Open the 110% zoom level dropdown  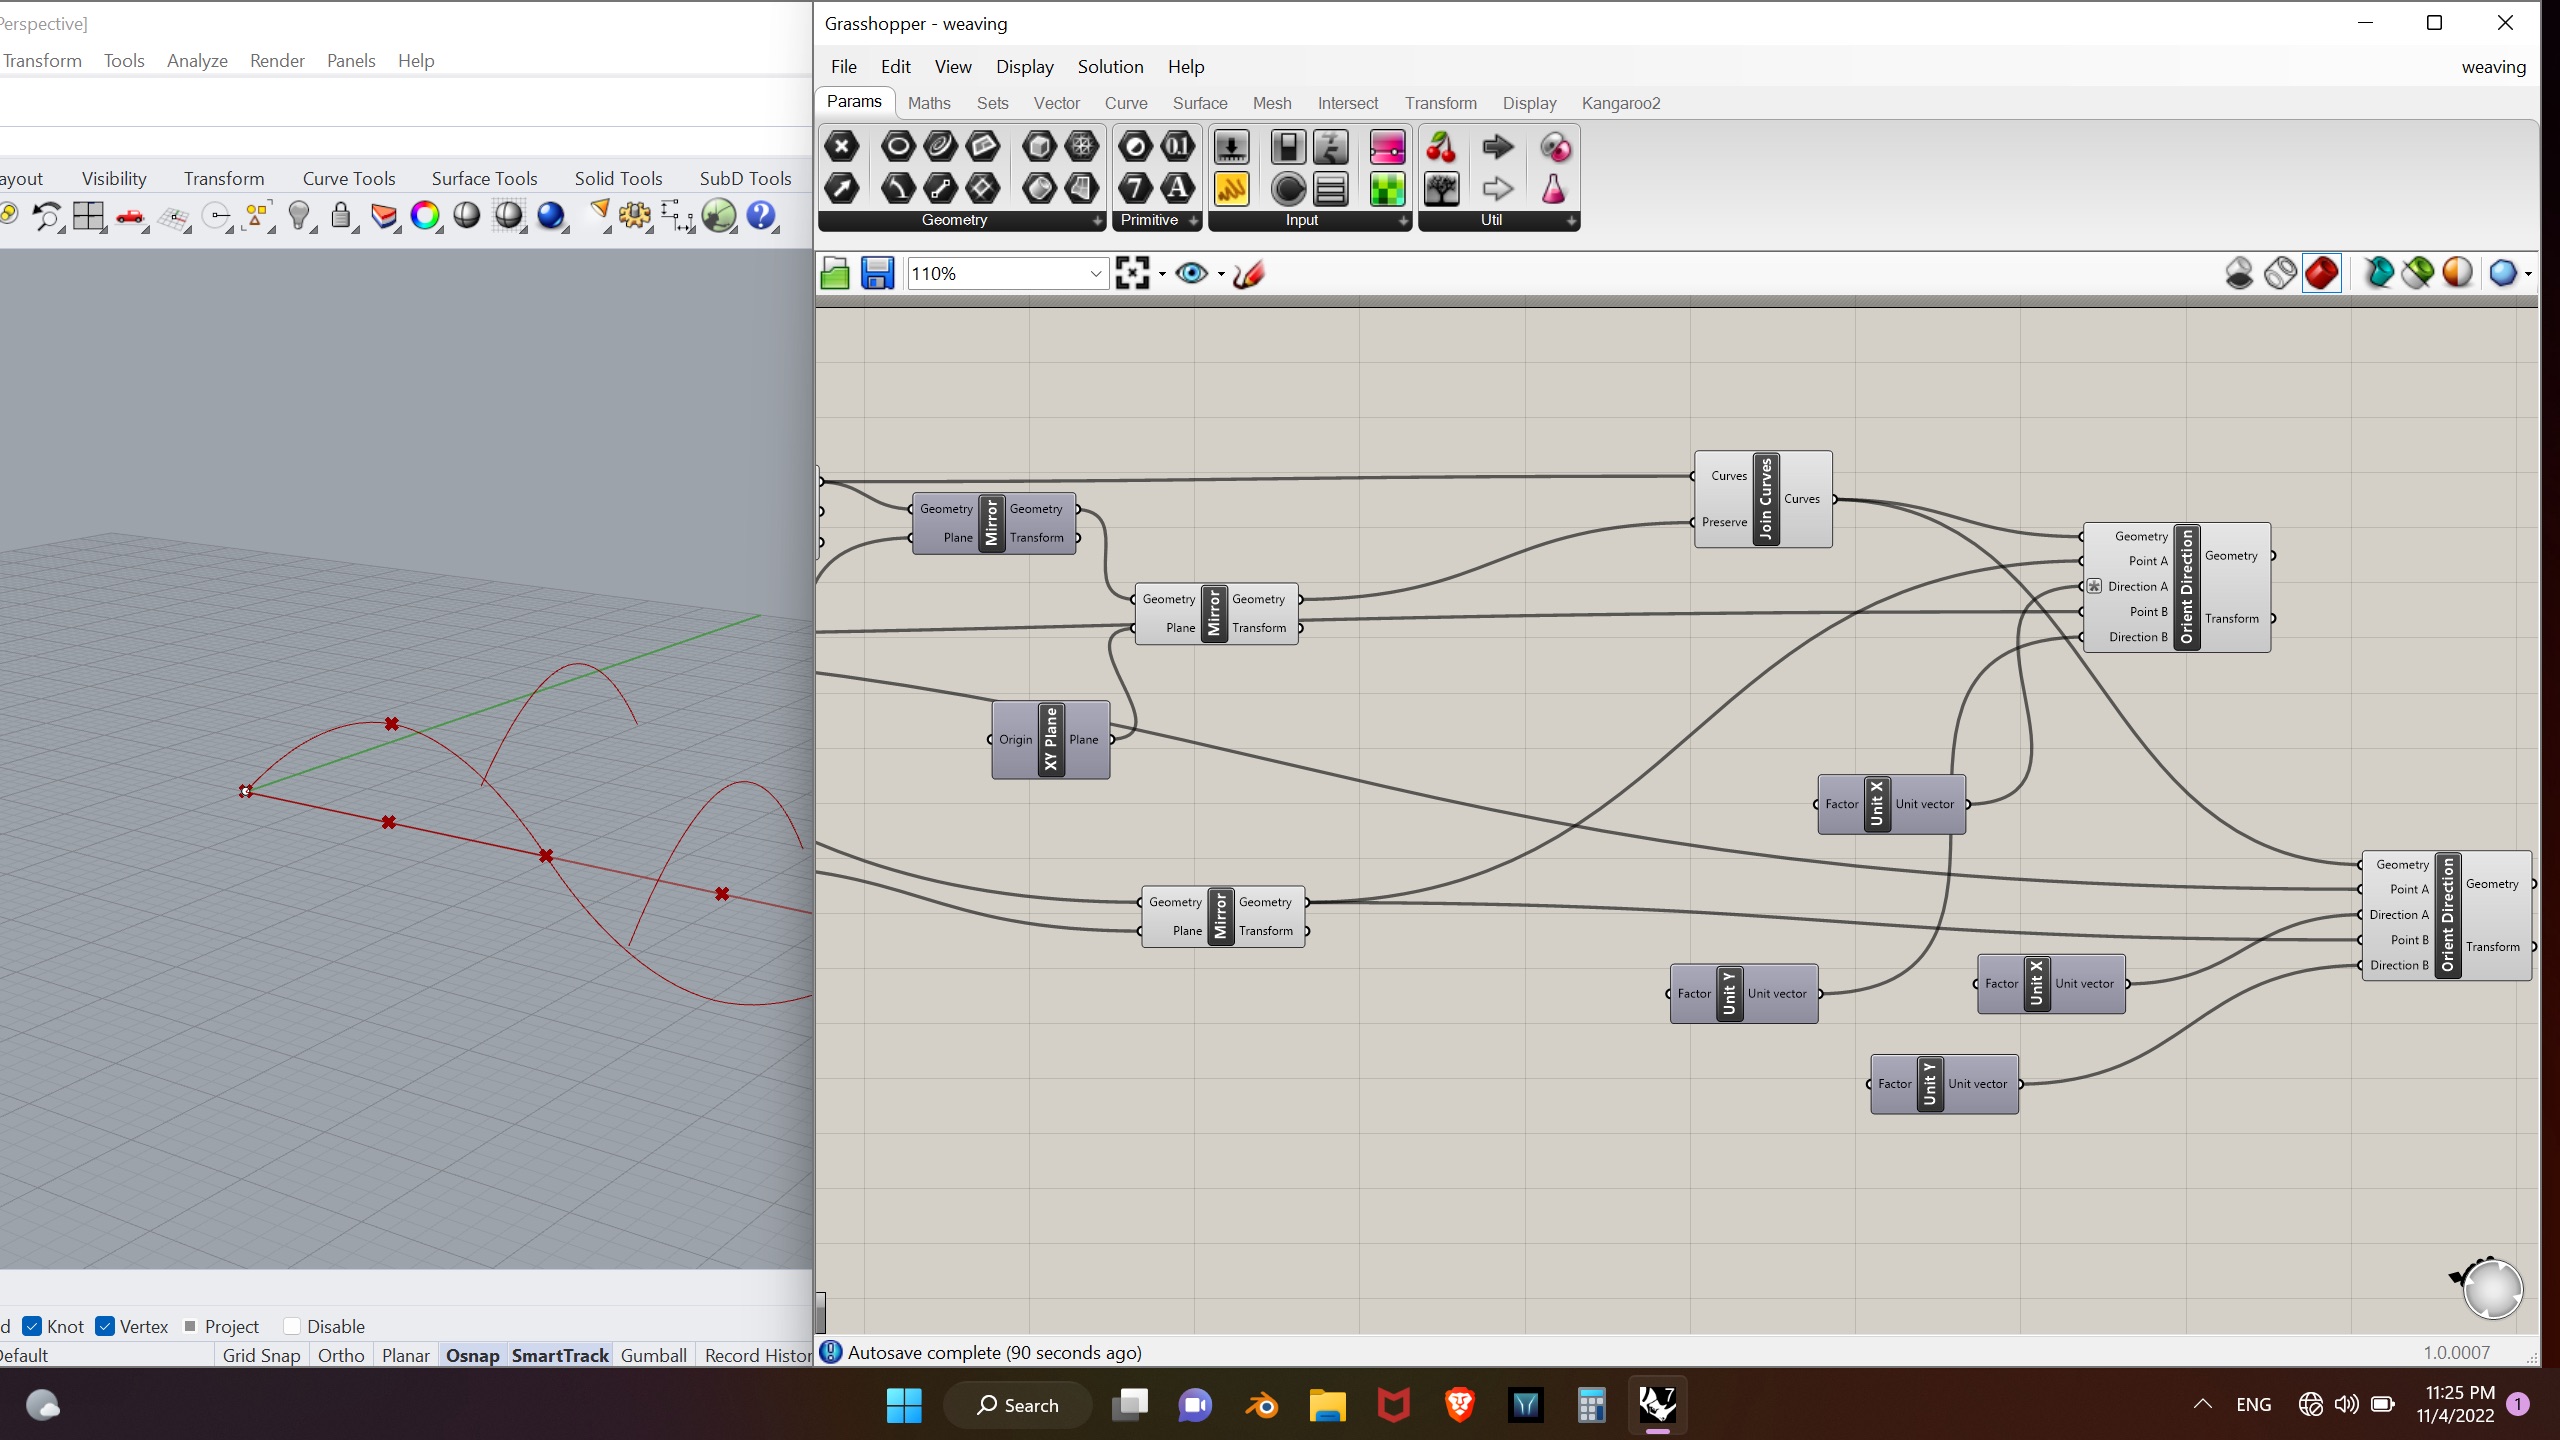click(1095, 273)
